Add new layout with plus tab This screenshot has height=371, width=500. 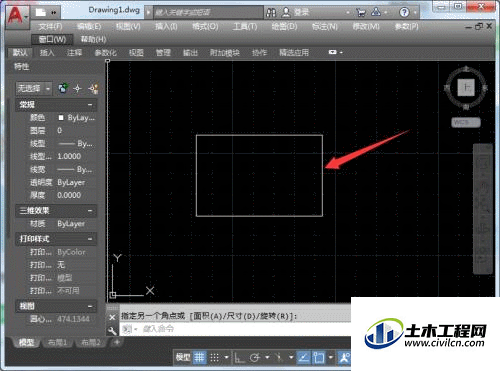pos(117,342)
